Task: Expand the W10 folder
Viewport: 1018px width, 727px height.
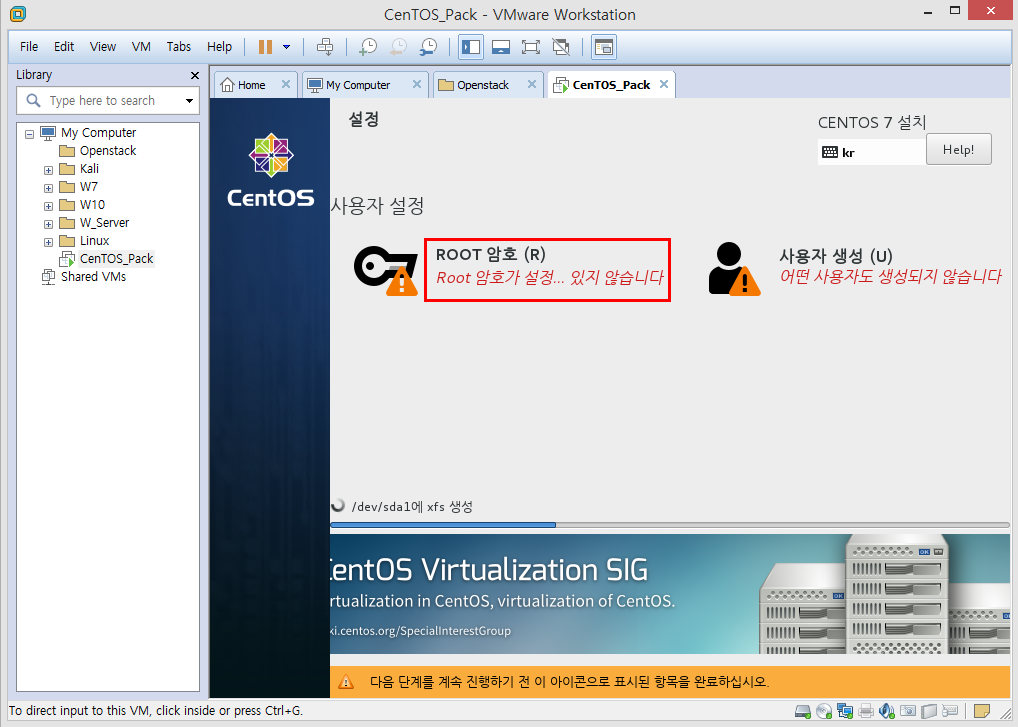Action: pyautogui.click(x=48, y=206)
